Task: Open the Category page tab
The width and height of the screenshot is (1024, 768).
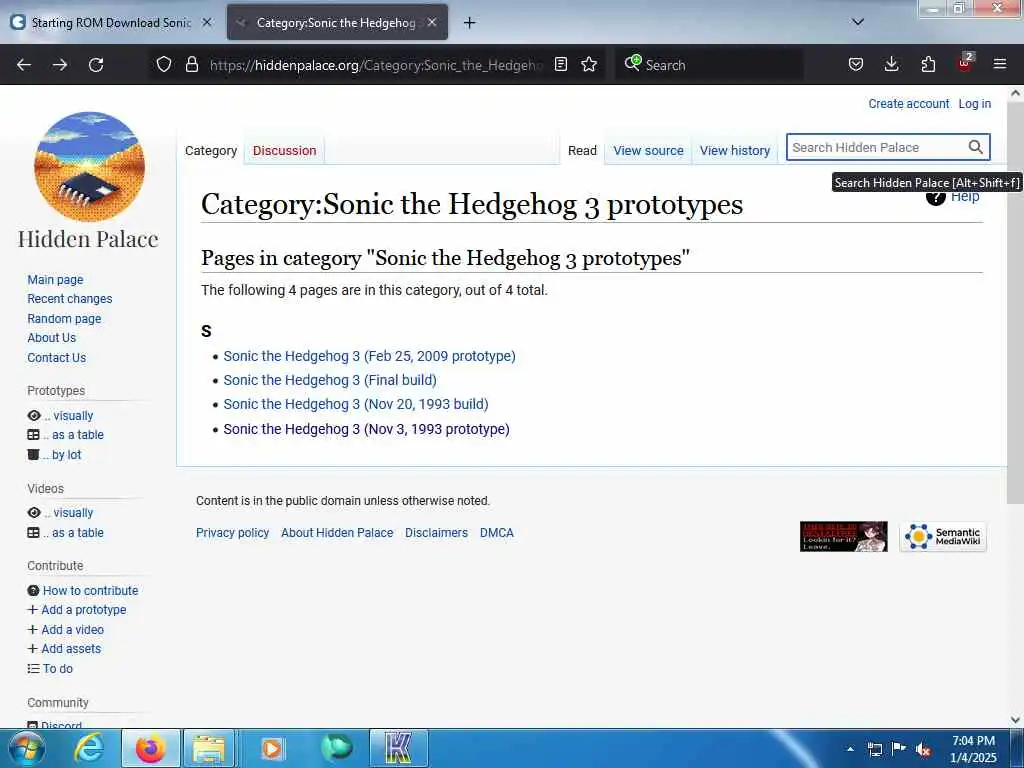Action: [210, 151]
